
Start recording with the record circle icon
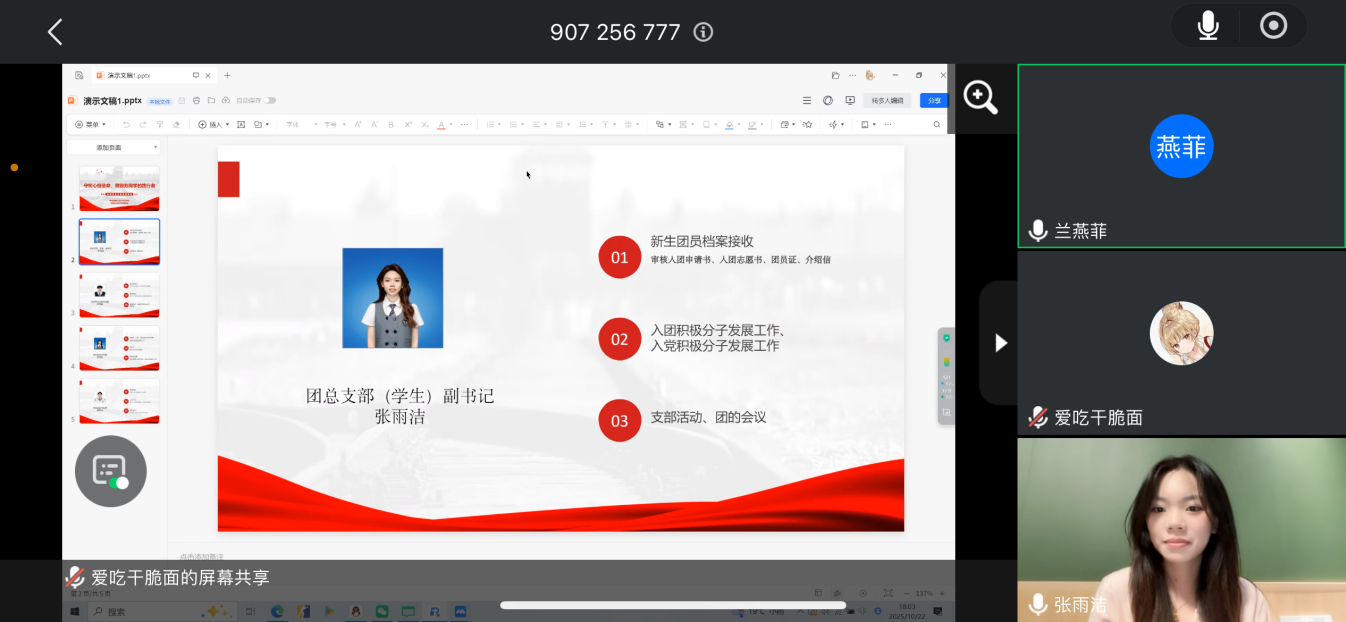(x=1273, y=26)
